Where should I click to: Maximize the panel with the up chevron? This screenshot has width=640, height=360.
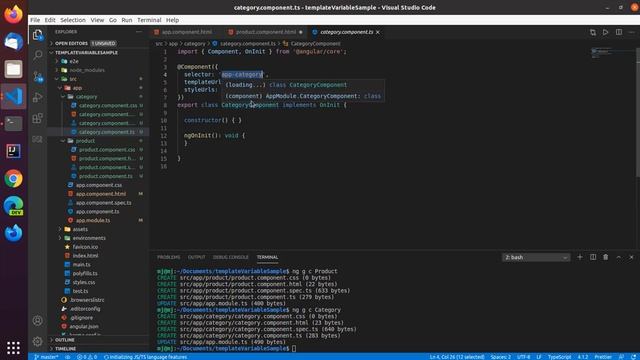coord(618,257)
